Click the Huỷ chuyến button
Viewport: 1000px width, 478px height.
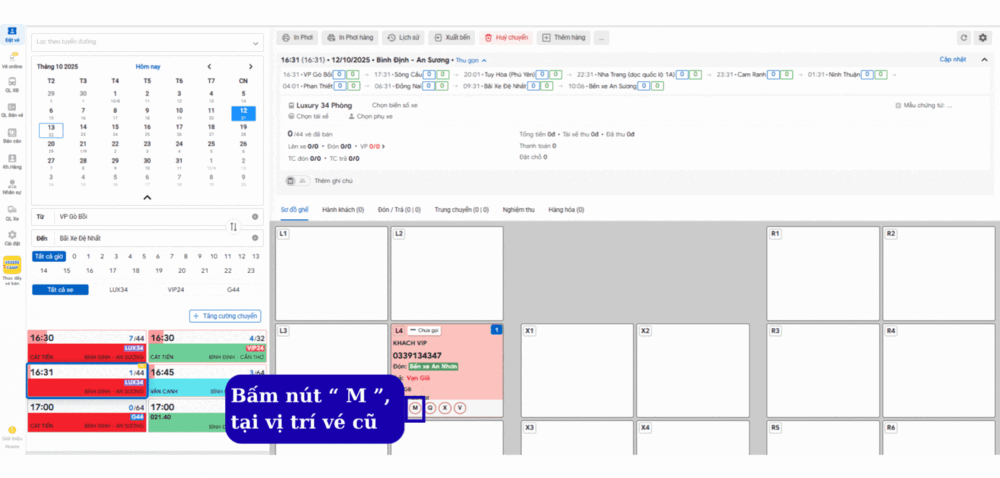(505, 37)
